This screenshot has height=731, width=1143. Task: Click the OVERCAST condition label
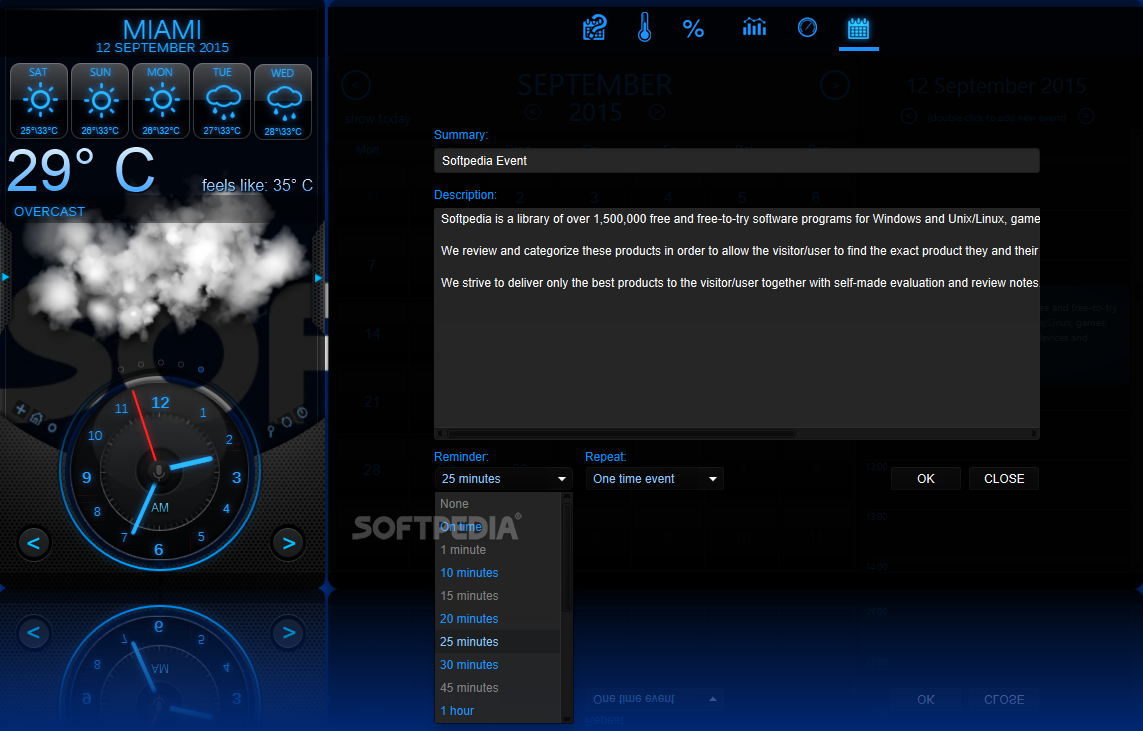(50, 212)
